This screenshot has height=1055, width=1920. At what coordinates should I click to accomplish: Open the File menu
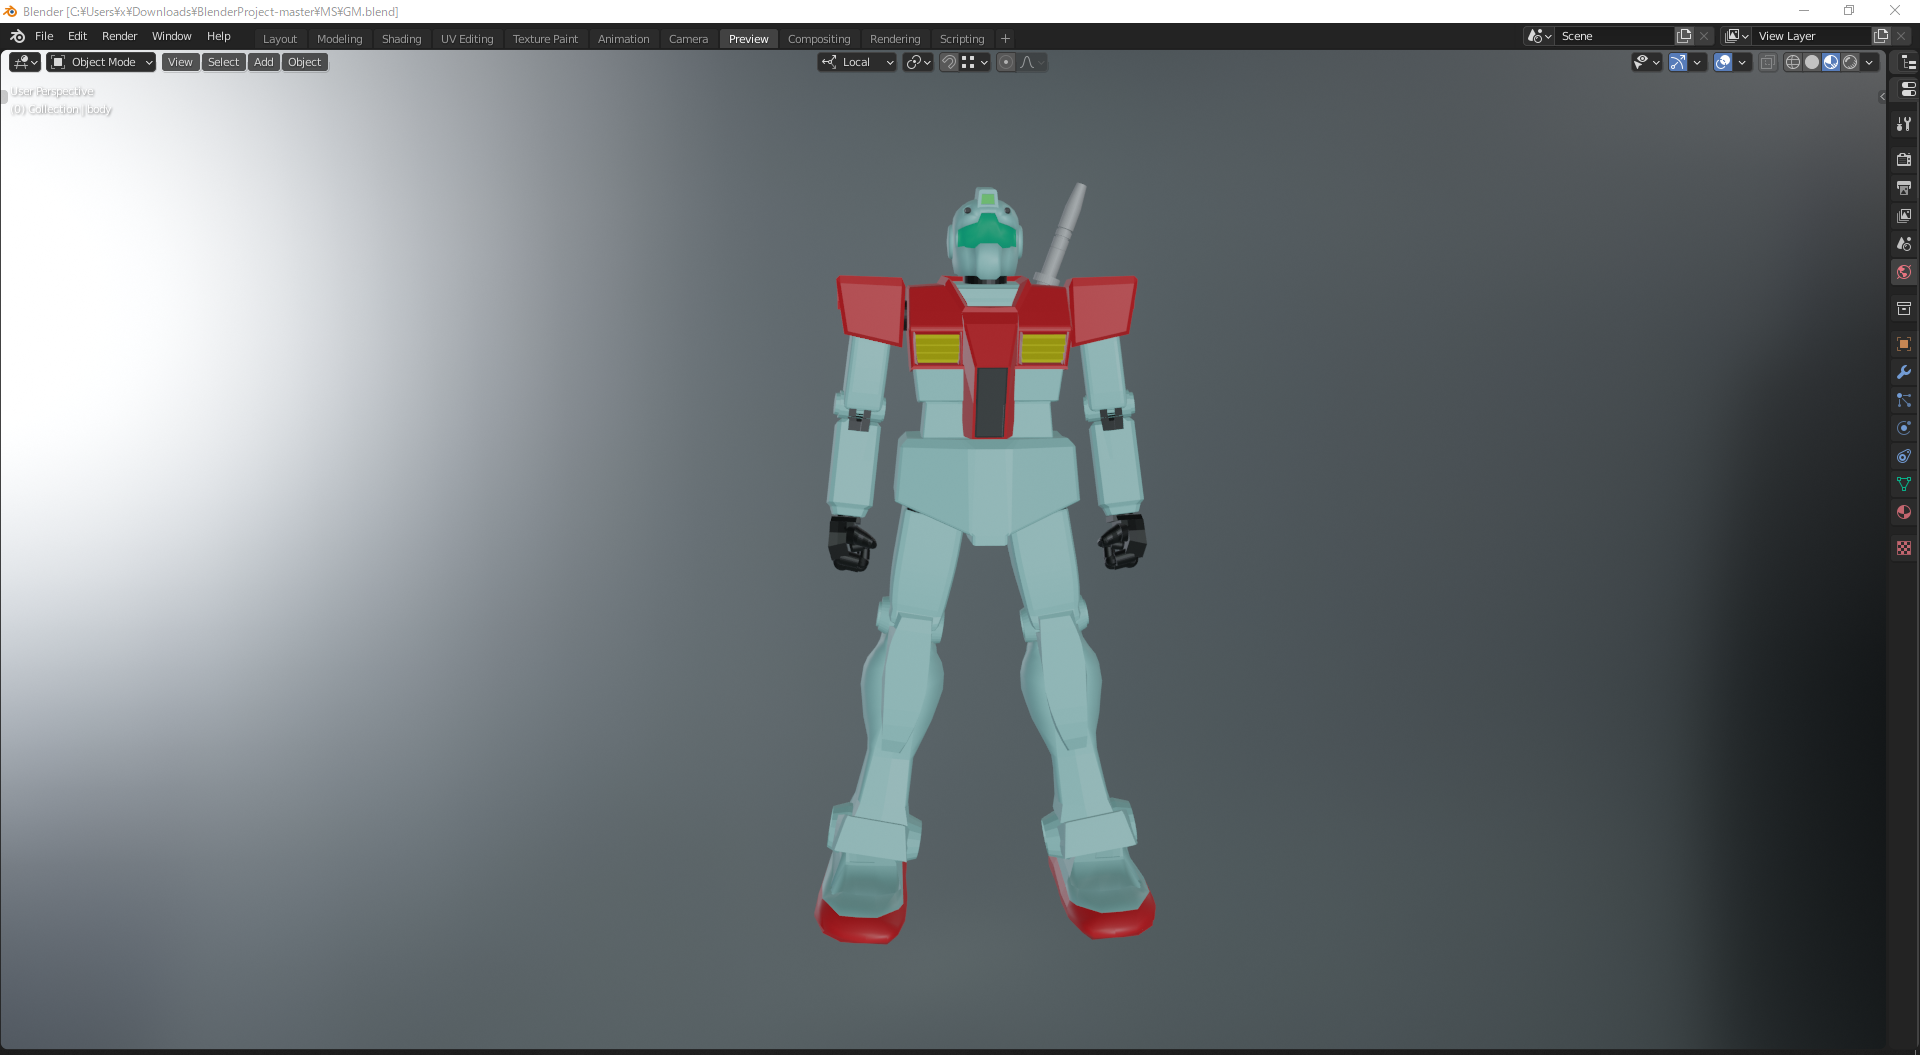tap(44, 36)
